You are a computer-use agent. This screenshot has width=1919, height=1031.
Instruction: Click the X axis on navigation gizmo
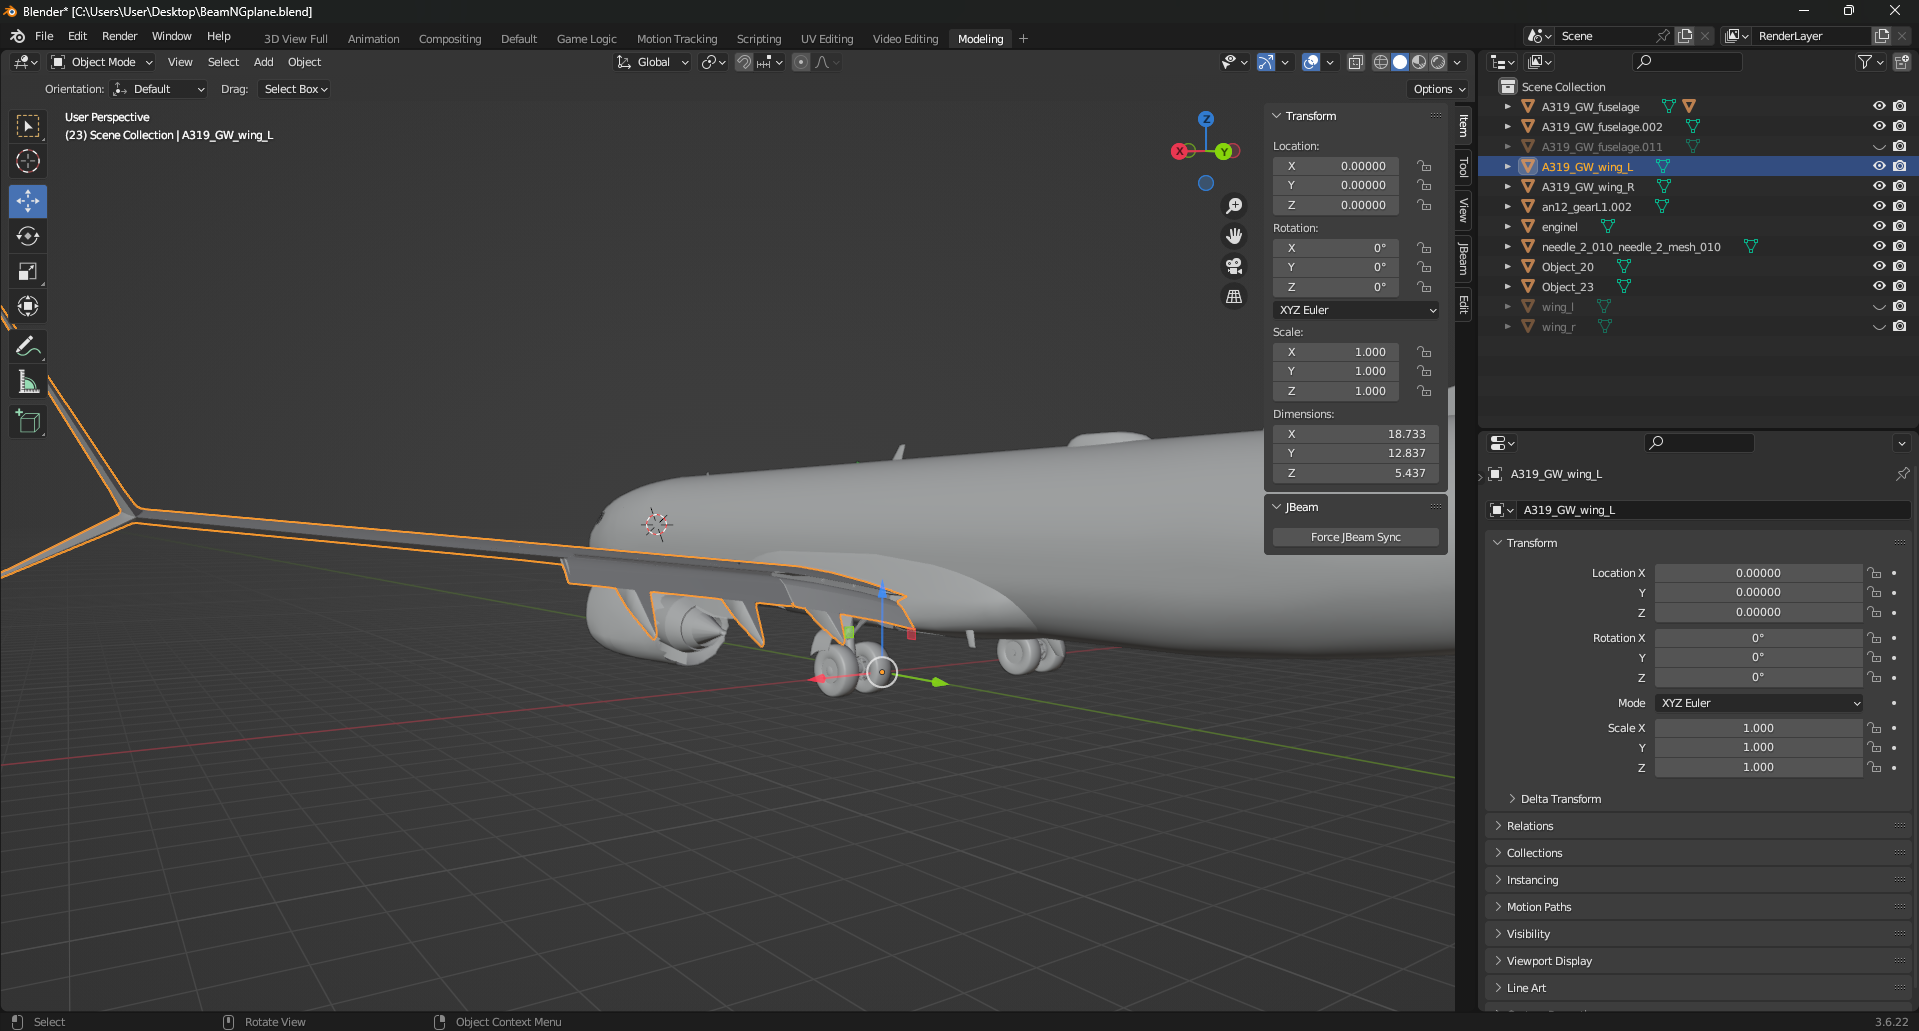(1180, 151)
